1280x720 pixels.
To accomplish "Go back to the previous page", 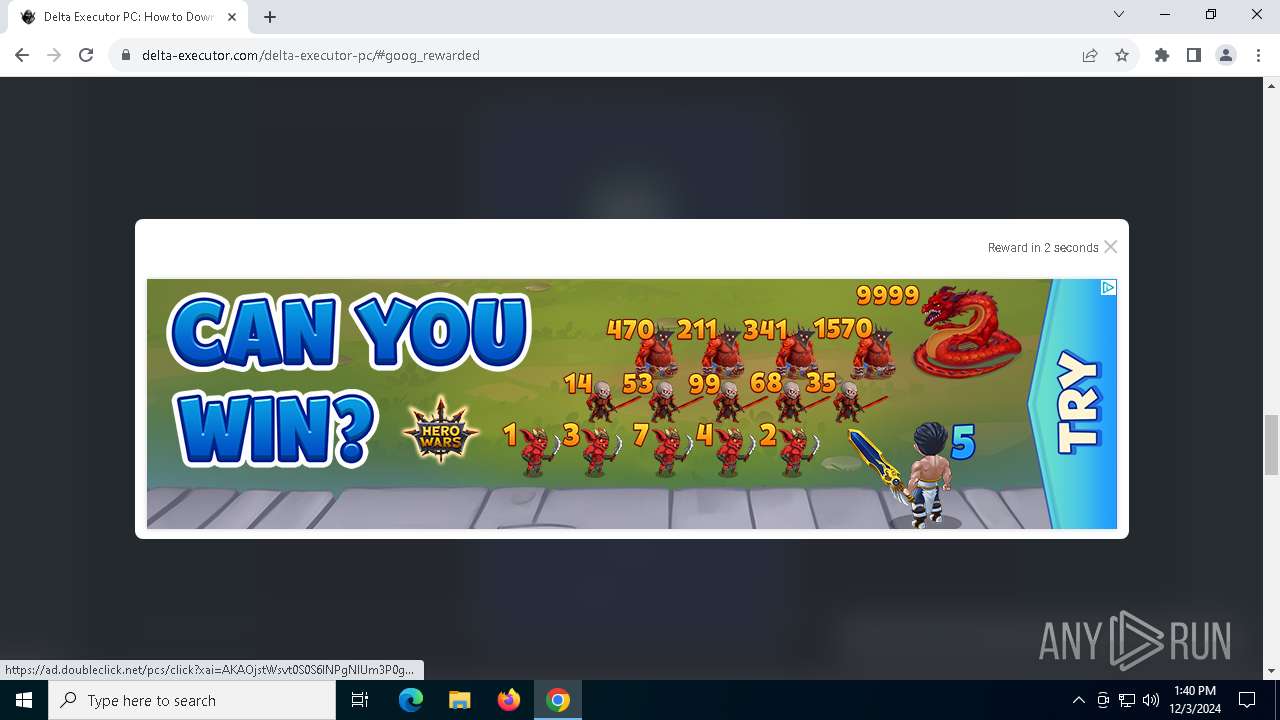I will (22, 55).
